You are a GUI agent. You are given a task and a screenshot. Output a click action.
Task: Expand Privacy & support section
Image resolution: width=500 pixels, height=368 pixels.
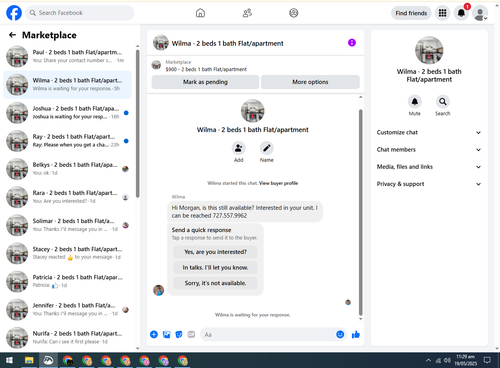click(429, 184)
